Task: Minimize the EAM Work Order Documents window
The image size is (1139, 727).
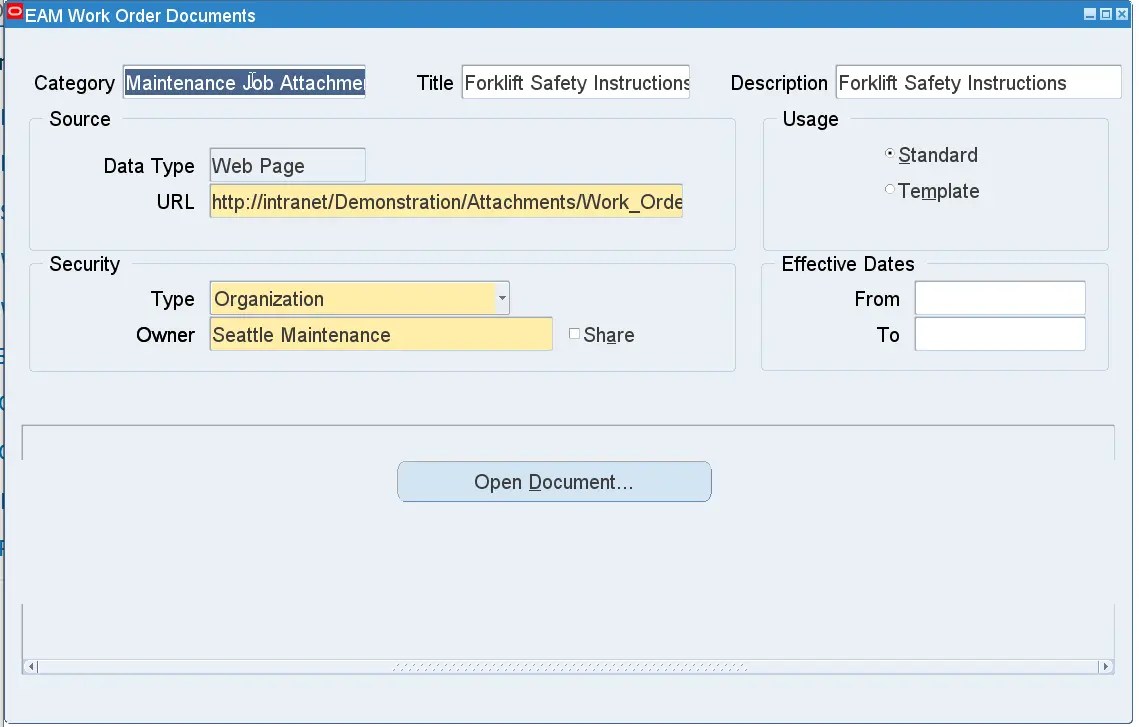Action: click(x=1092, y=14)
